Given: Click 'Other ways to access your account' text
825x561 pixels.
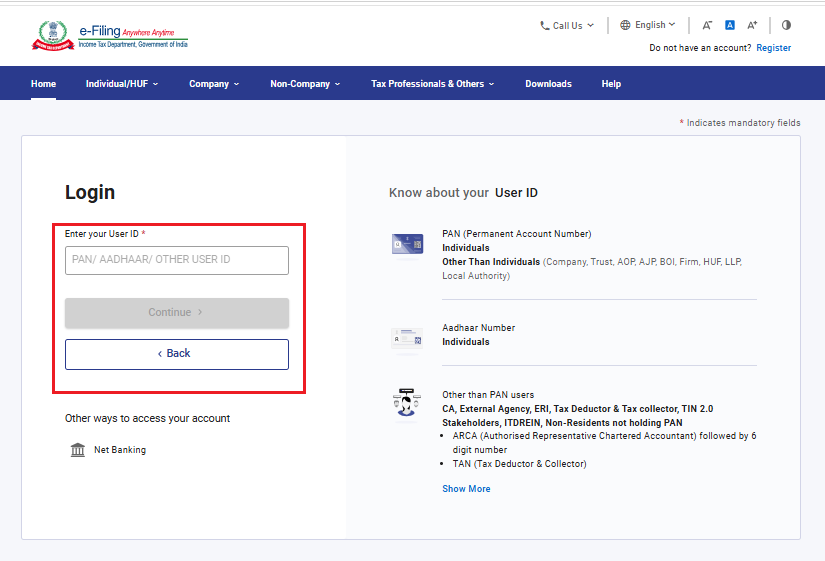Looking at the screenshot, I should point(147,418).
